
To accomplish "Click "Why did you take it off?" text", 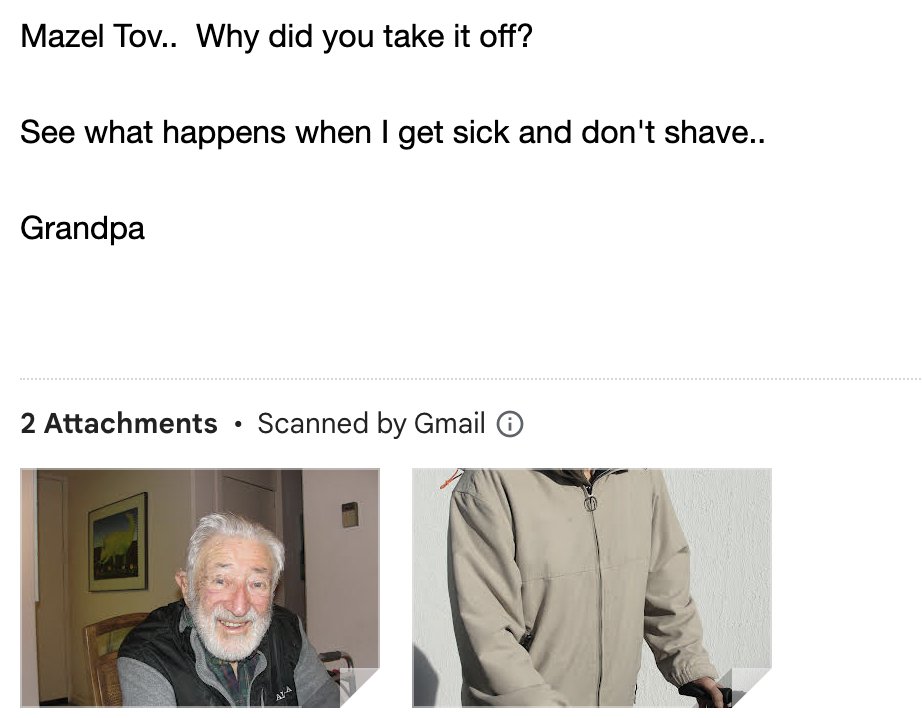I will coord(365,36).
